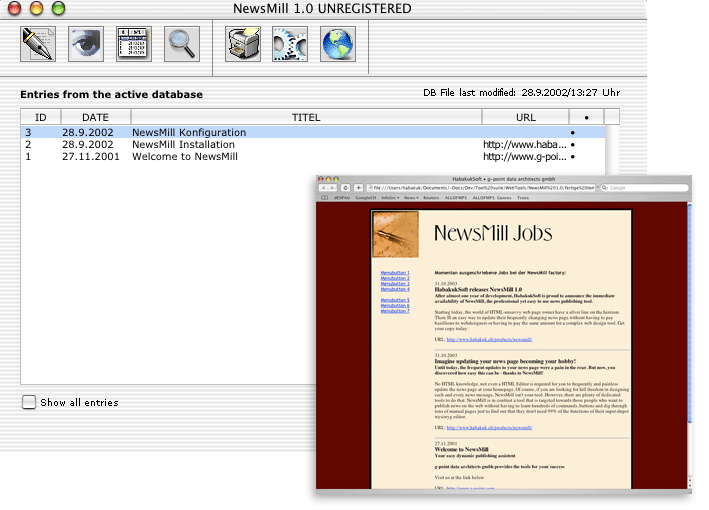This screenshot has width=709, height=510.
Task: Open the ALLOFMP3 bookmark
Action: pyautogui.click(x=455, y=198)
